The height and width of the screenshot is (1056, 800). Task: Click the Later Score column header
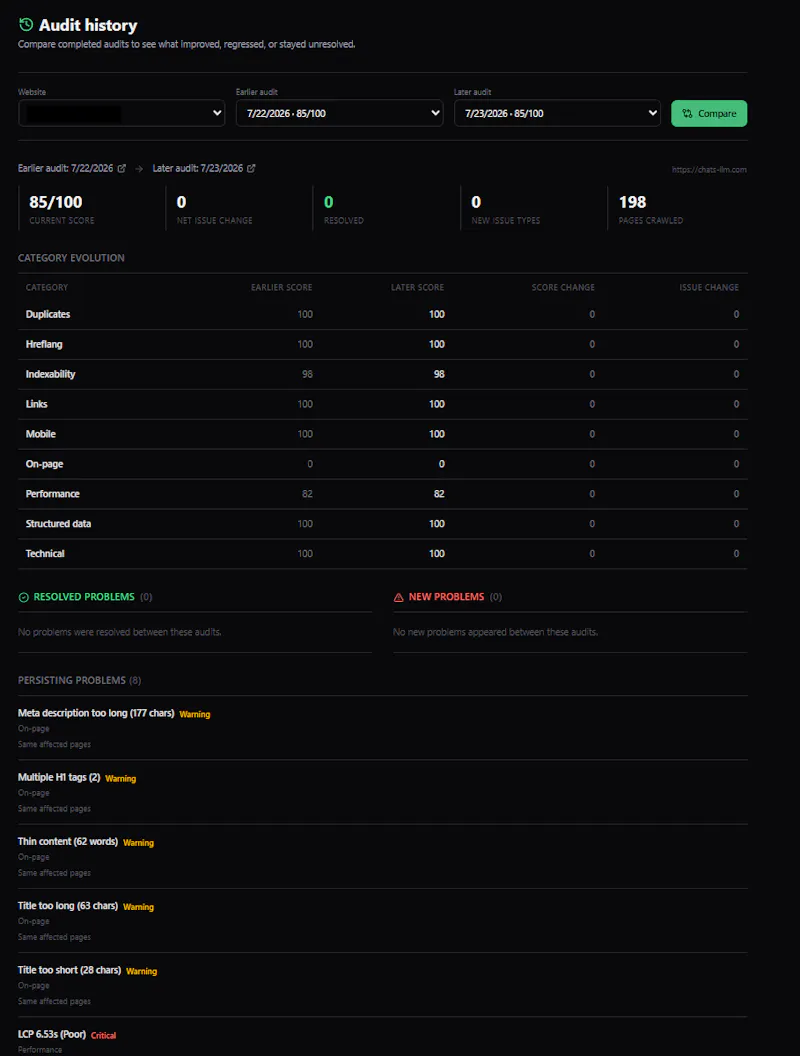click(418, 288)
